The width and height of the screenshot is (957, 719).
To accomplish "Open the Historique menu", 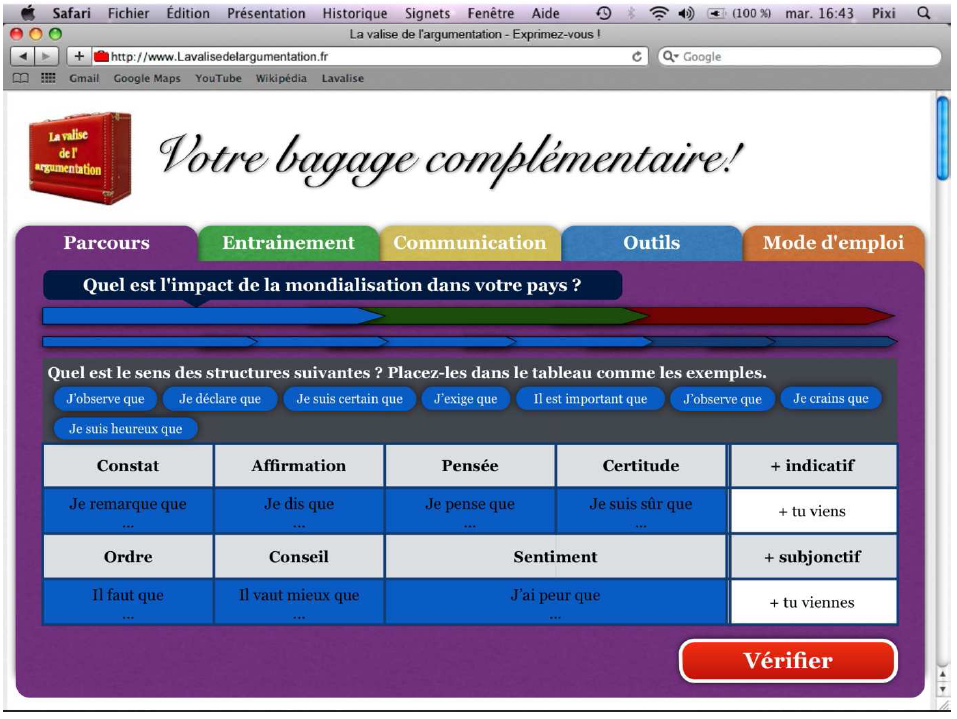I will (x=354, y=13).
